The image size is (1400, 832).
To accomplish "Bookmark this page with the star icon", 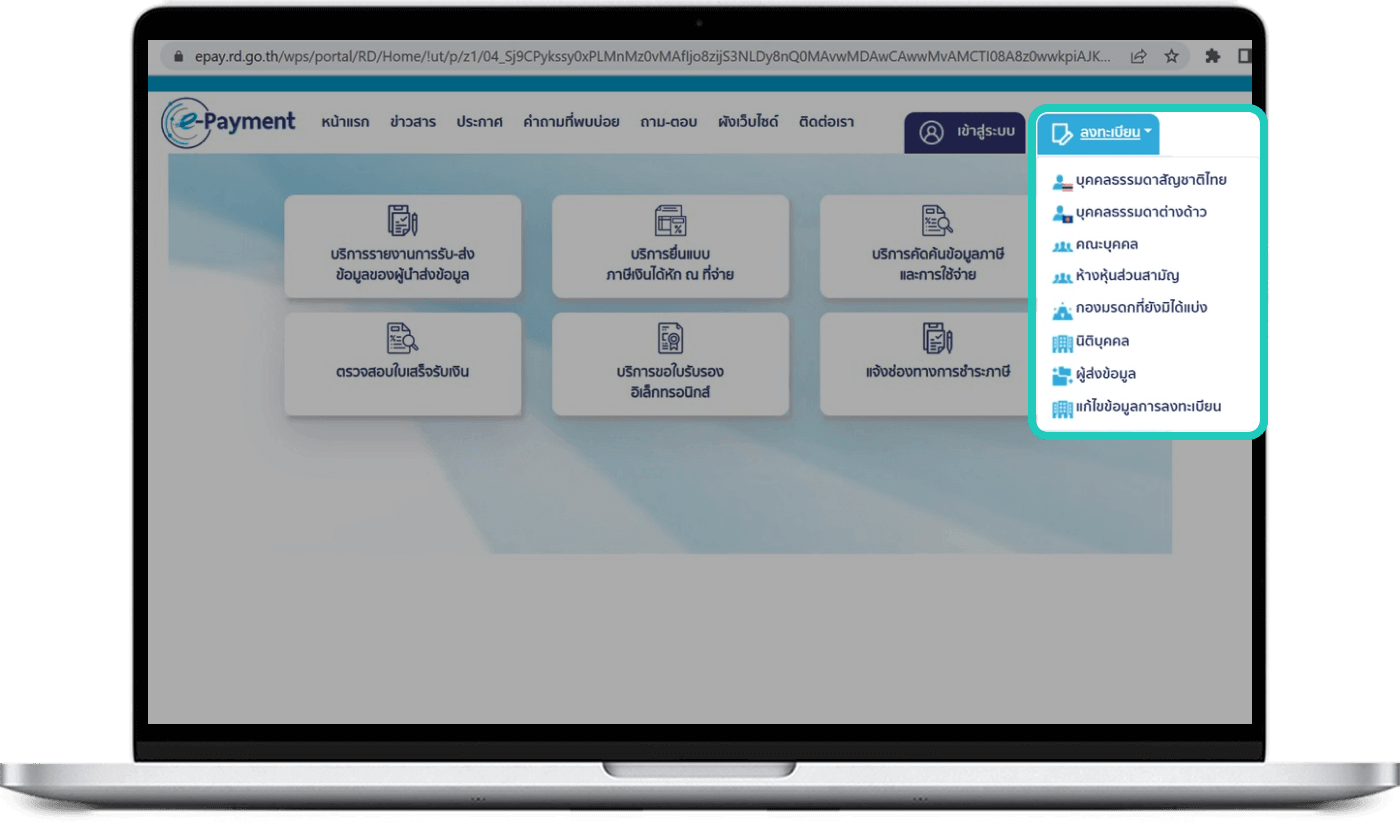I will click(1171, 57).
